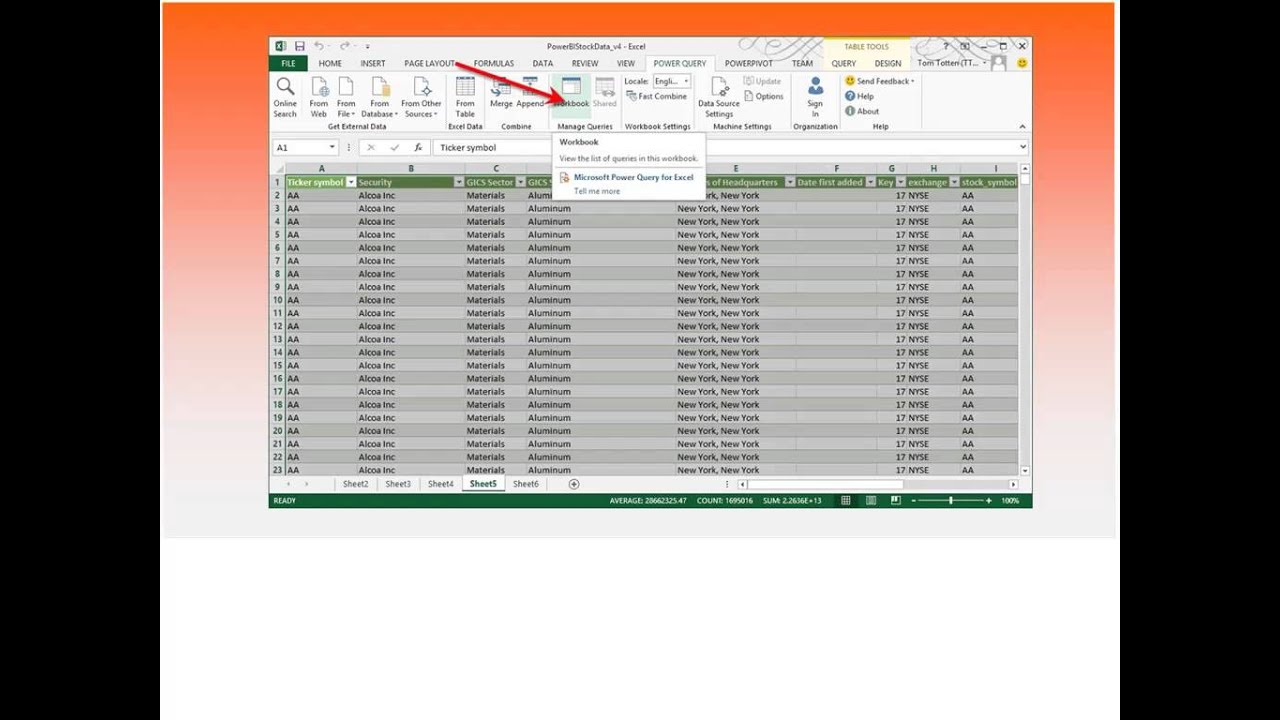
Task: Expand the formula bar
Action: pos(1023,147)
